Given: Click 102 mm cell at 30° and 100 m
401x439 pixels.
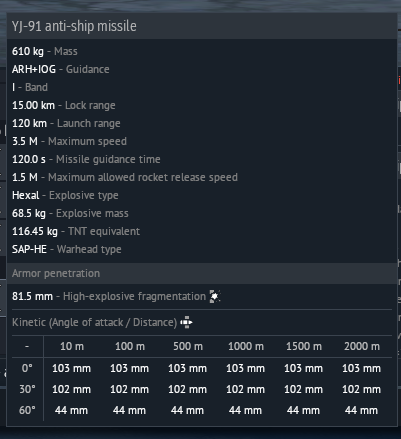Looking at the screenshot, I should 129,389.
